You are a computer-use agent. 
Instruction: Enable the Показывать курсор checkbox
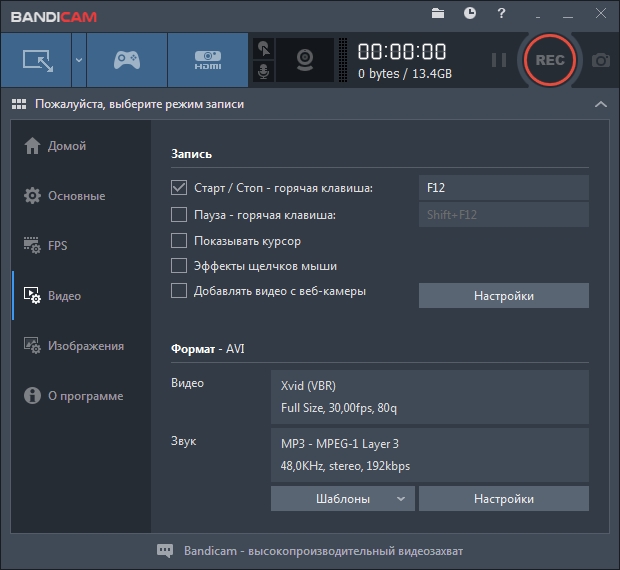coord(179,240)
